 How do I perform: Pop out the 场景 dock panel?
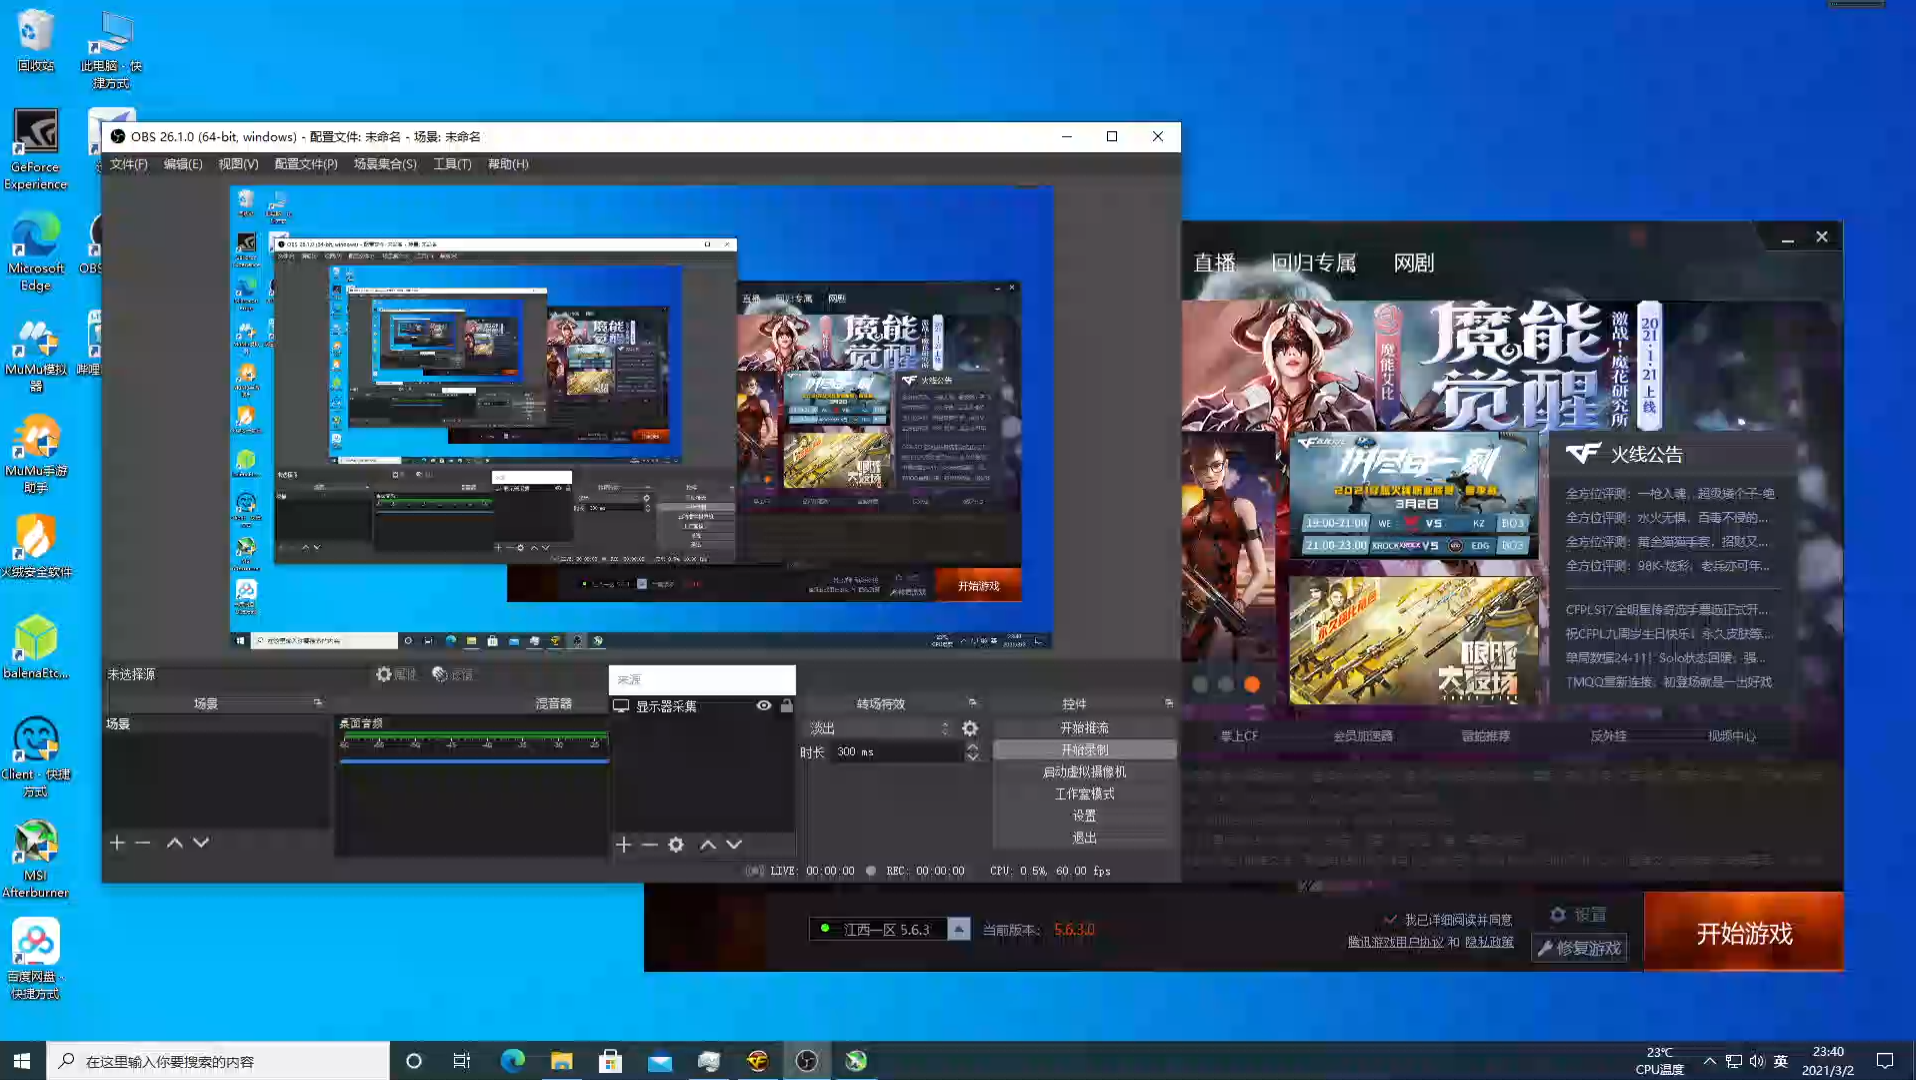click(318, 703)
